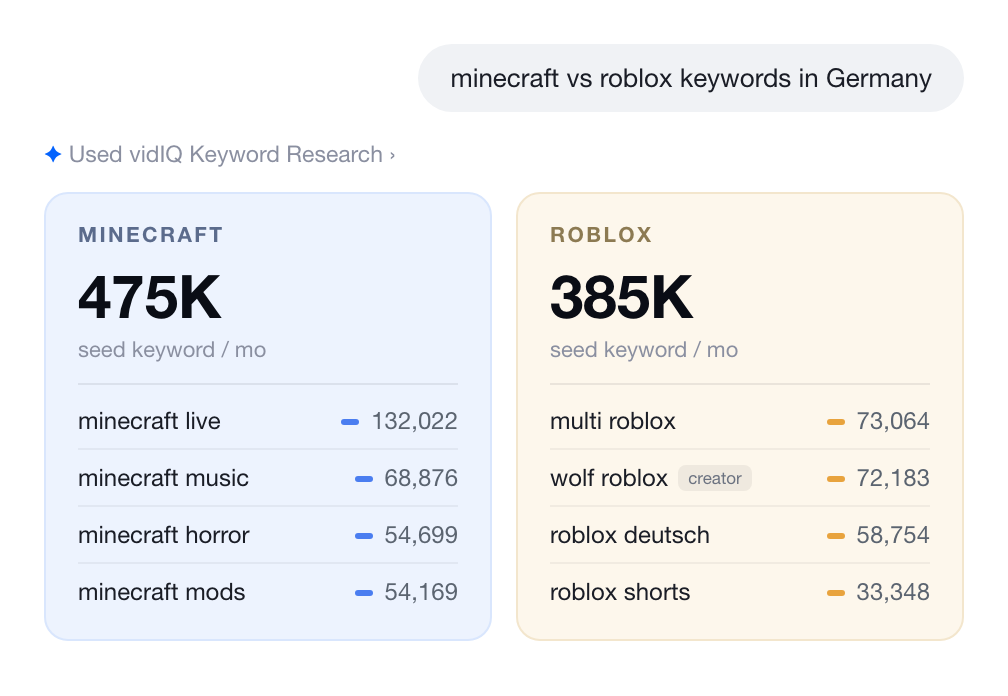Viewport: 1008px width, 696px height.
Task: Select the 385K seed keyword value
Action: 621,297
